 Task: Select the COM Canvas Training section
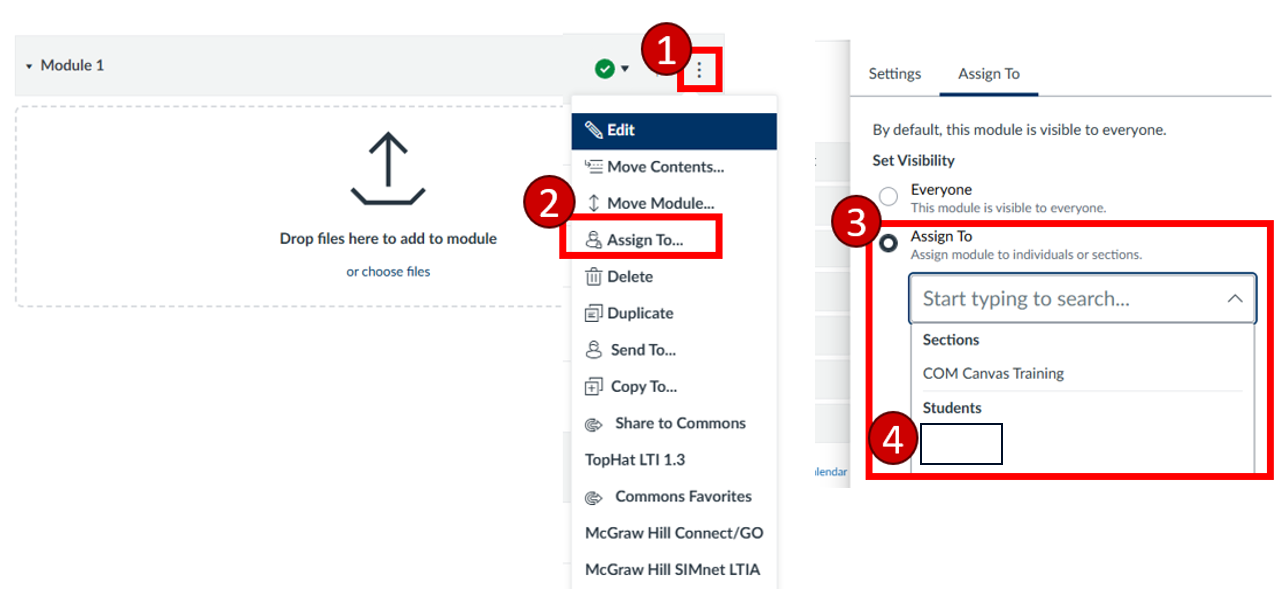pos(992,373)
